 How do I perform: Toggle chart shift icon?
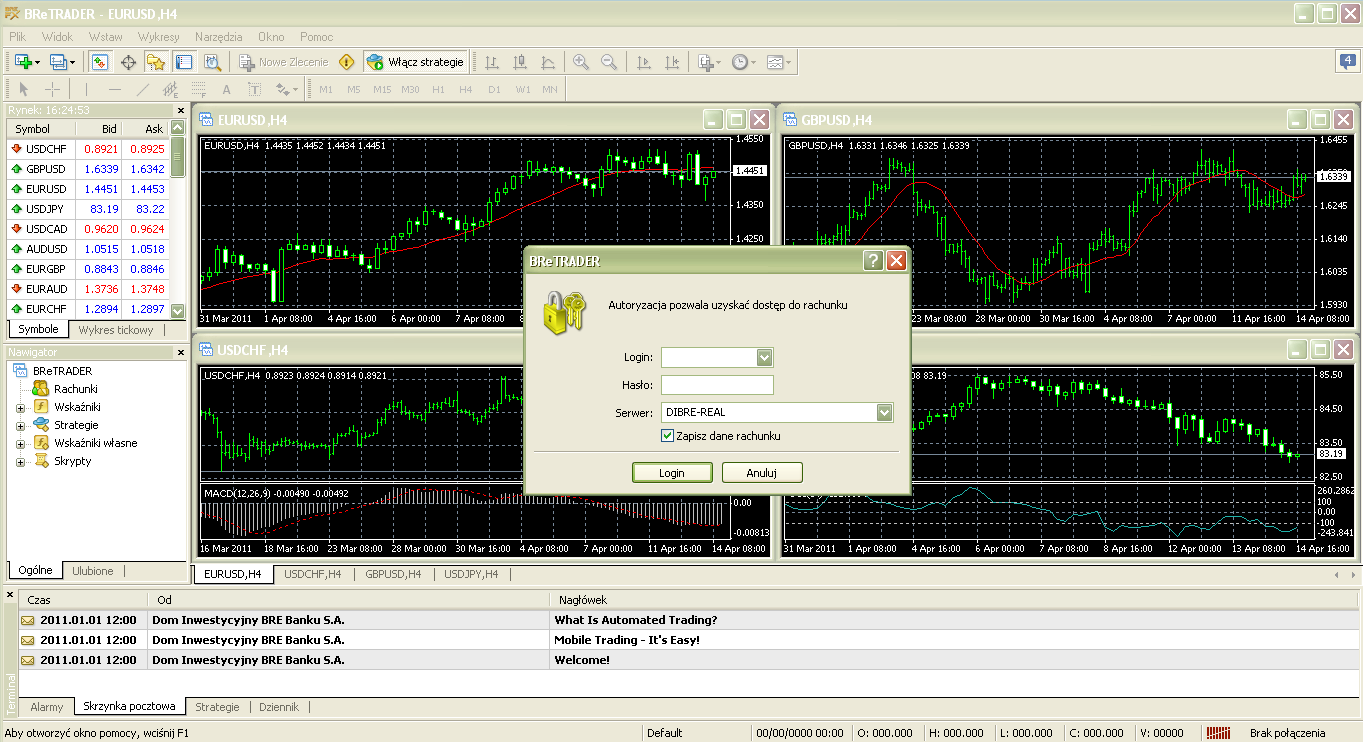tap(673, 62)
